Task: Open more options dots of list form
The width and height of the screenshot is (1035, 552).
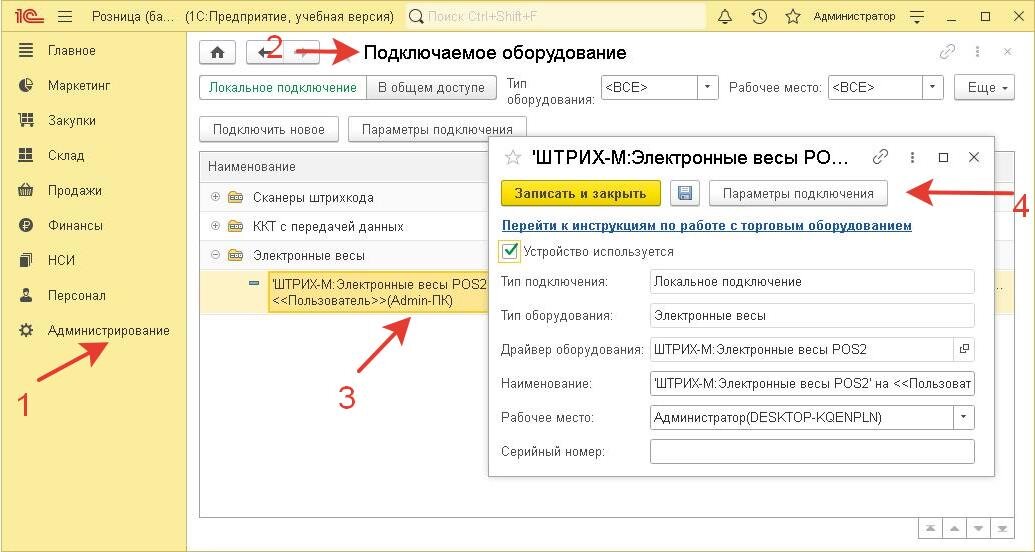Action: click(978, 52)
